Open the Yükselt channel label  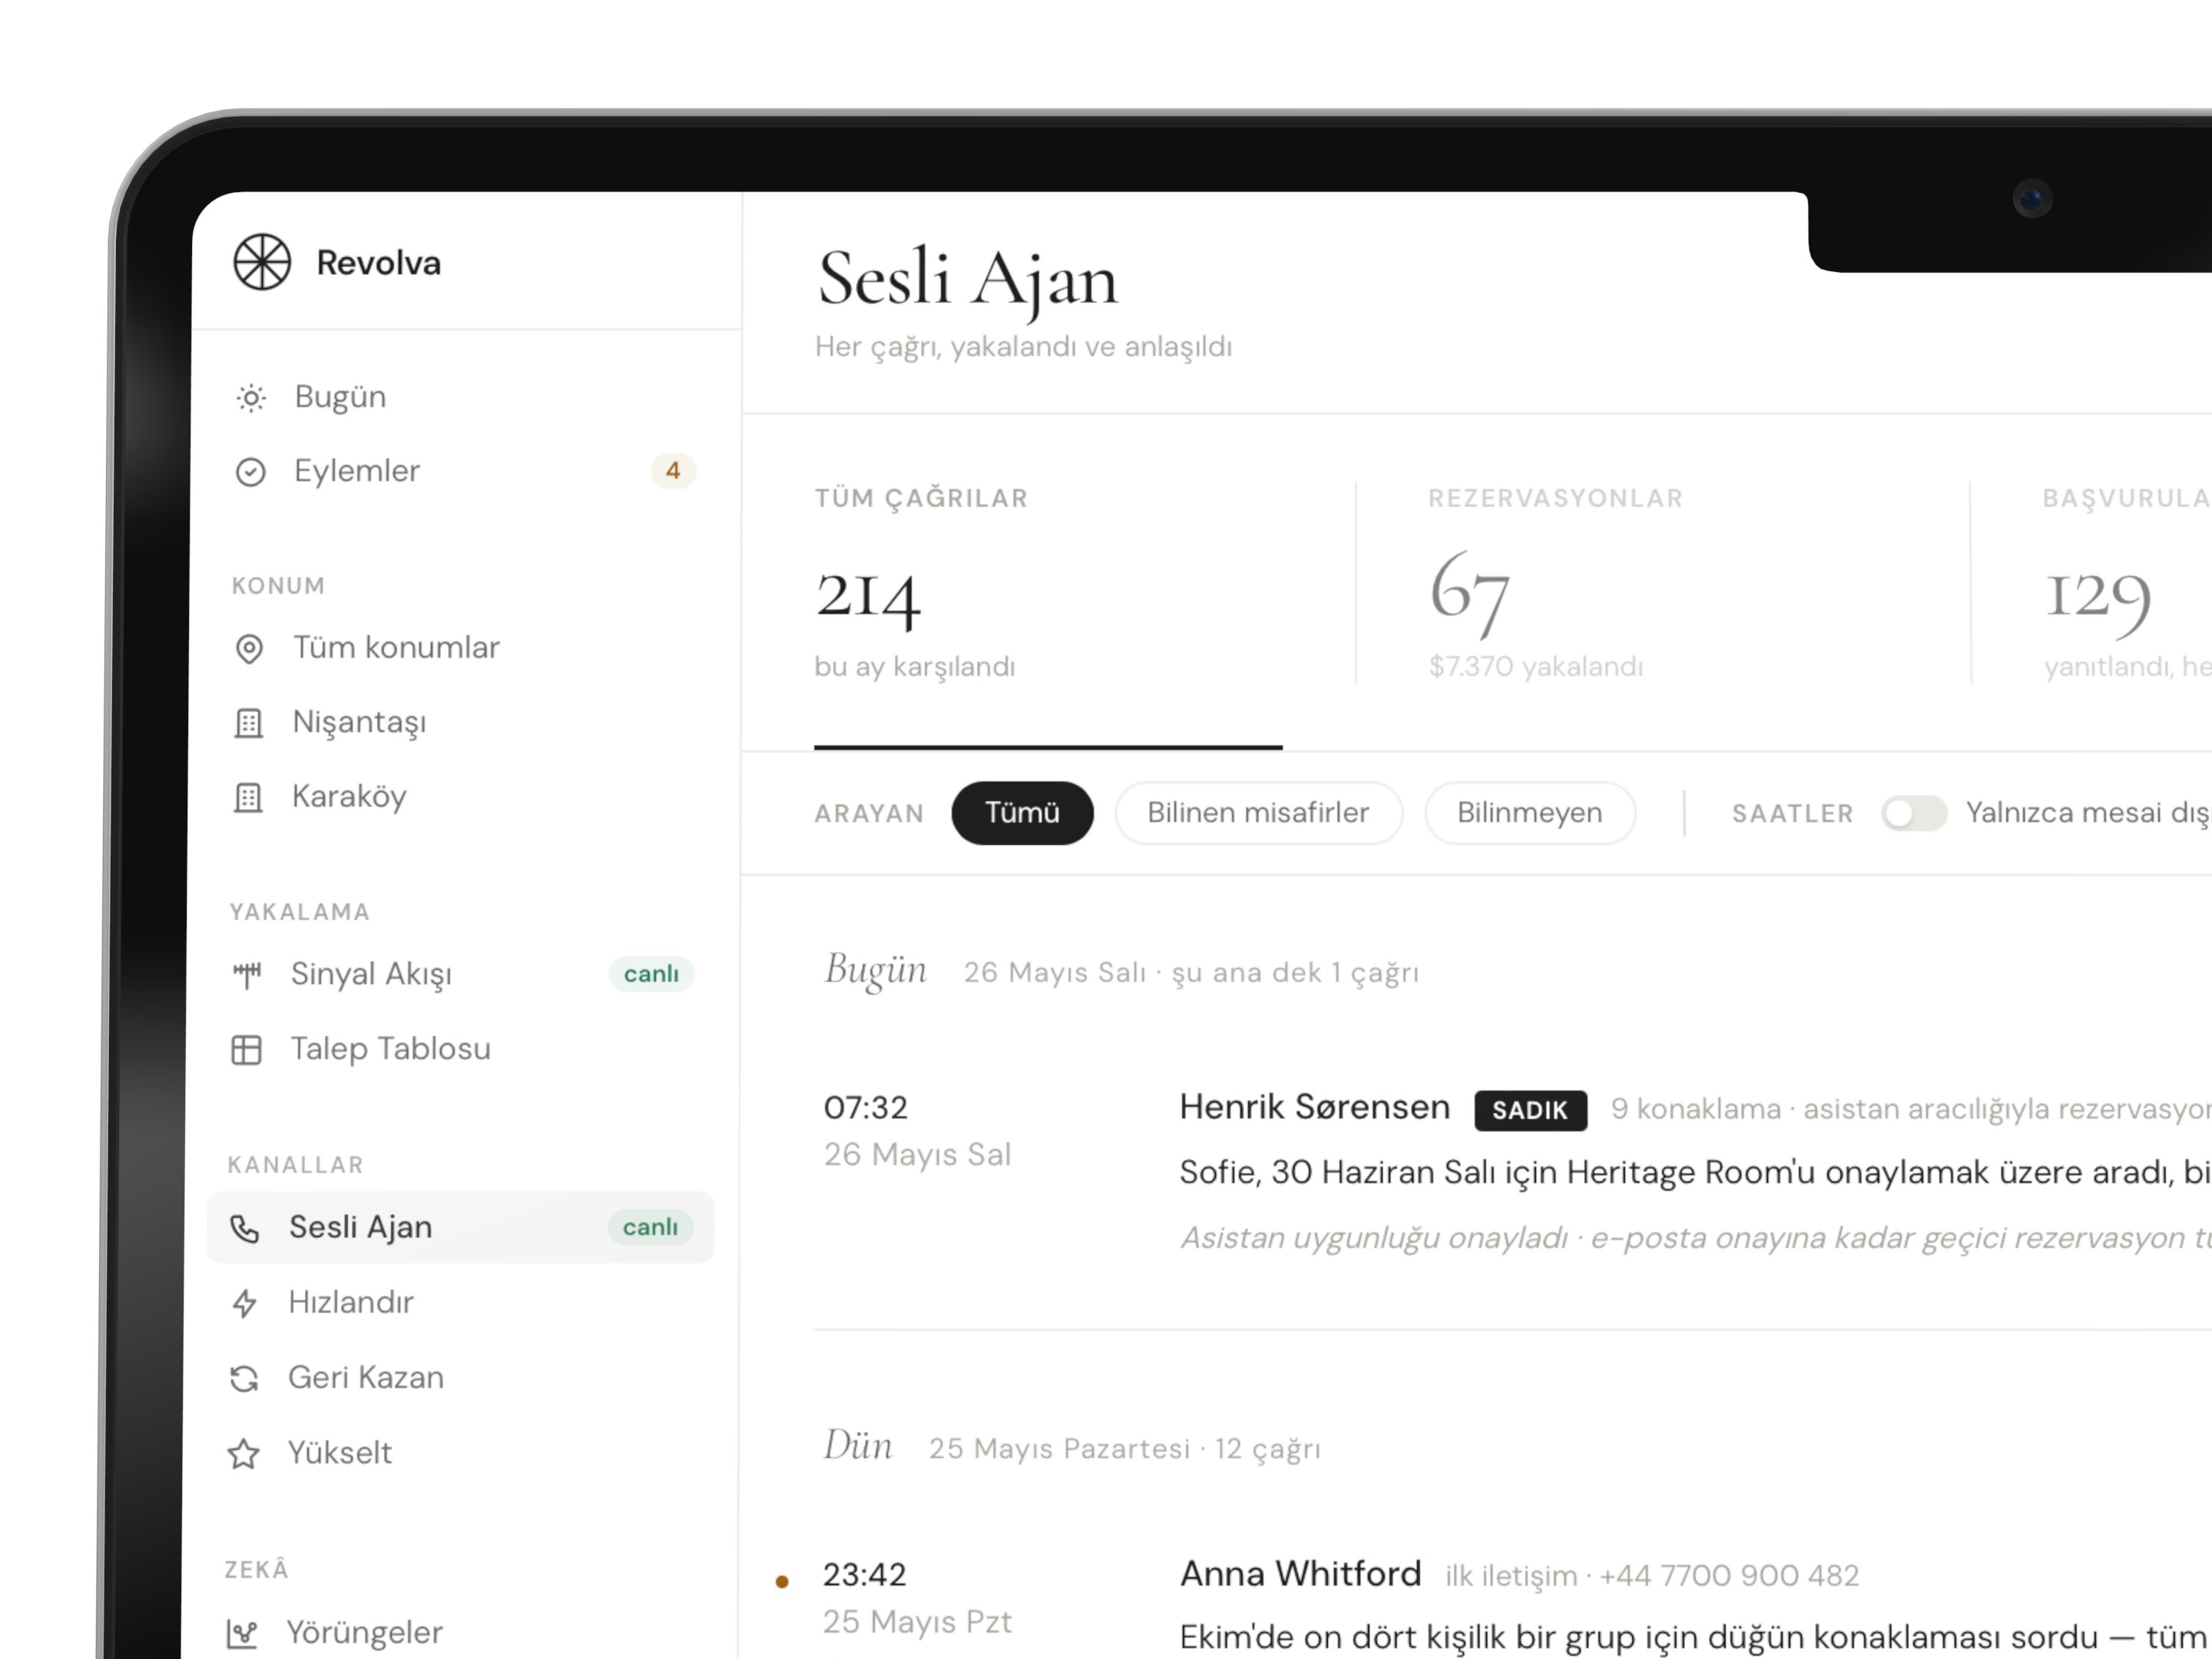[x=340, y=1453]
